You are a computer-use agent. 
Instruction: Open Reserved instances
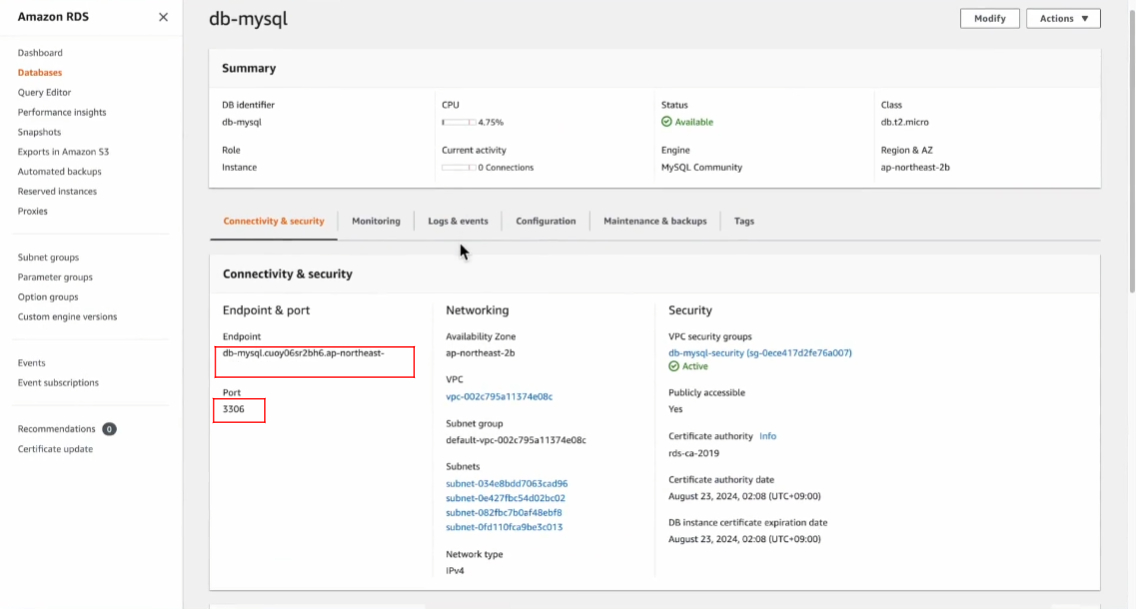(x=57, y=191)
